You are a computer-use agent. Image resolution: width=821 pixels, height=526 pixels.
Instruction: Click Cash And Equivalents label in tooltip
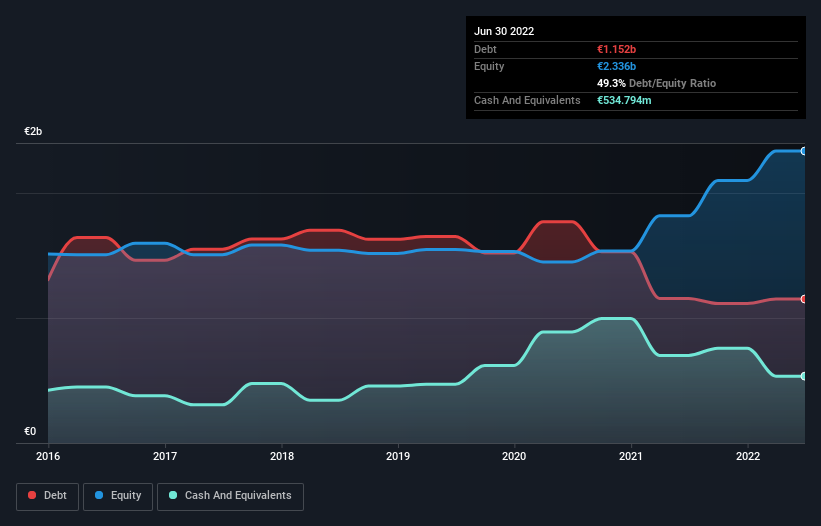coord(527,100)
